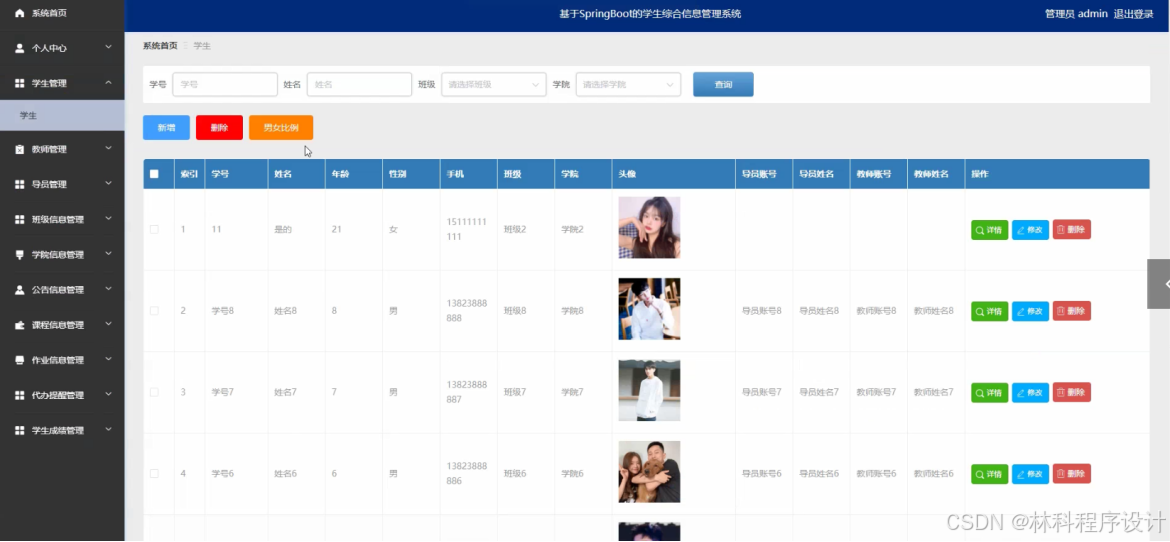
Task: Click 删除 for row 学号7
Action: [x=1072, y=393]
